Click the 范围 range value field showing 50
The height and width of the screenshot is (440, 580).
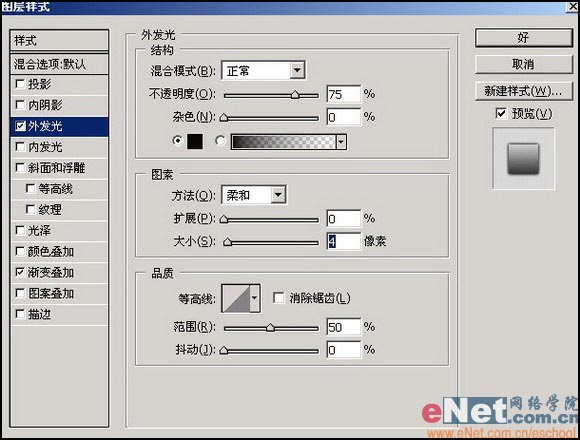coord(344,327)
